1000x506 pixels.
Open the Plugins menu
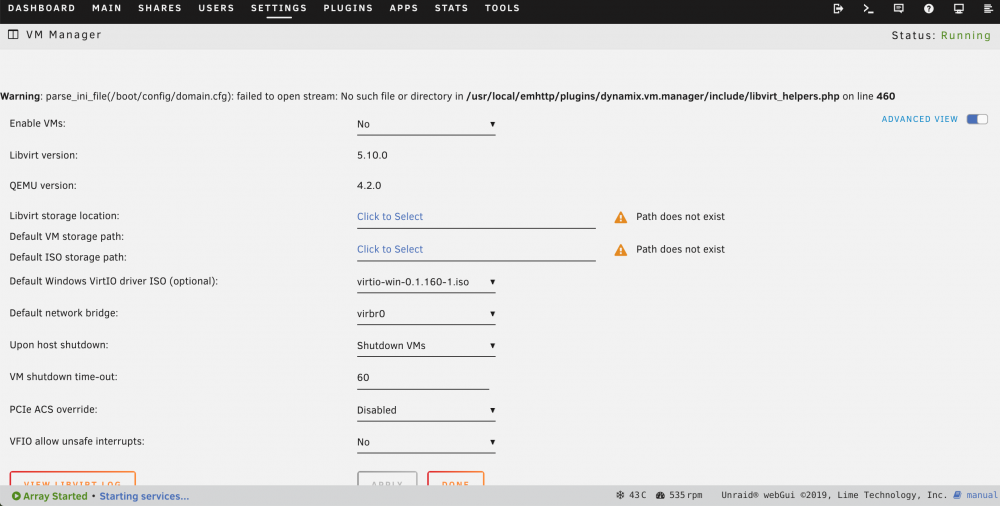[x=348, y=8]
